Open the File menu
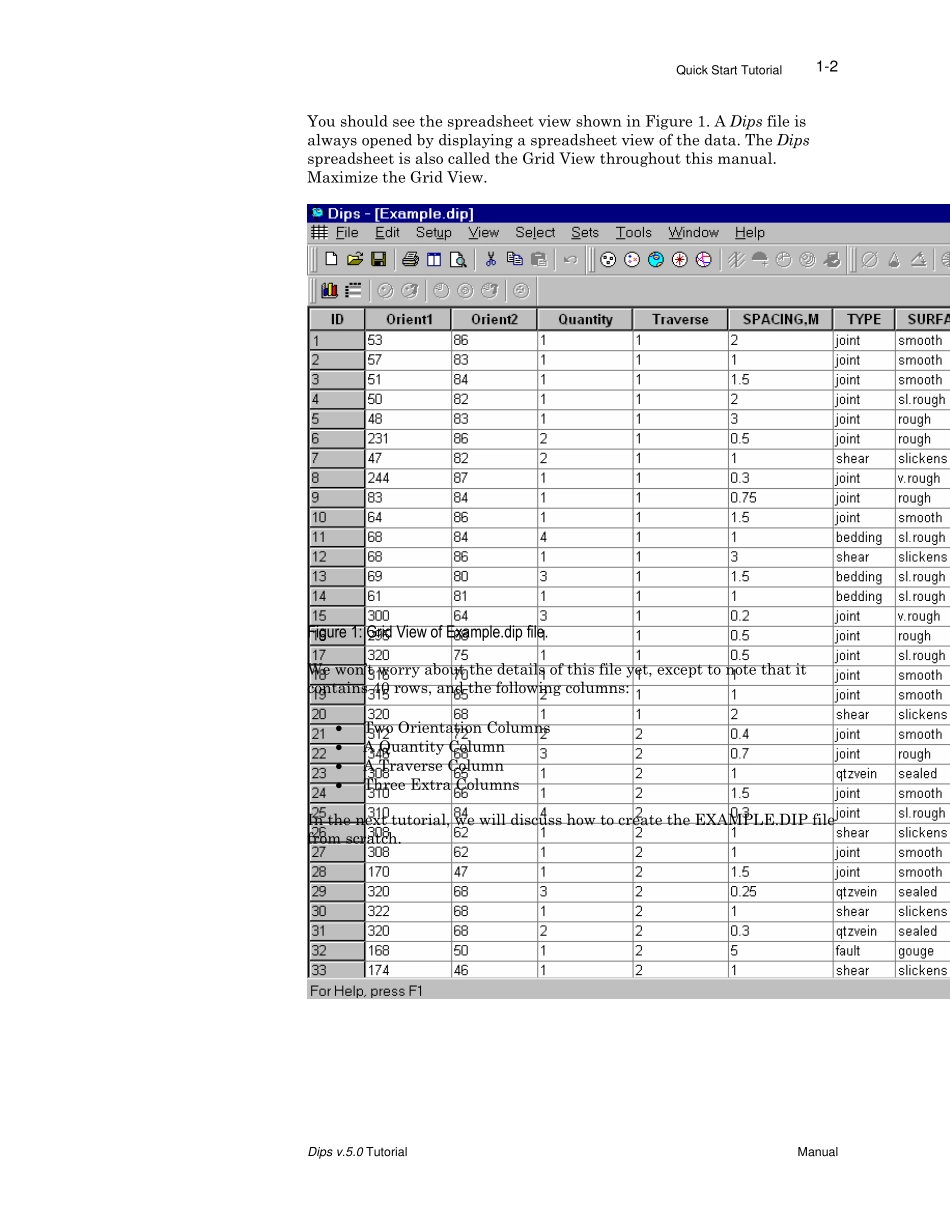The image size is (950, 1230). pos(347,233)
